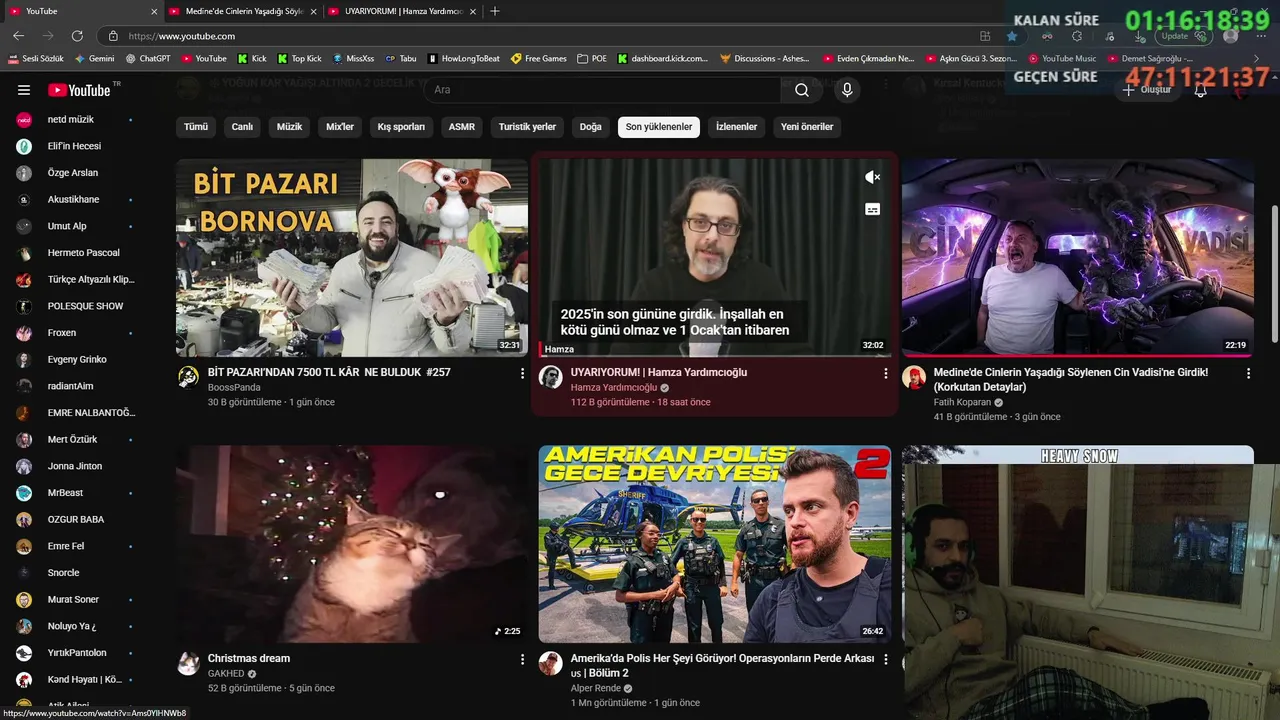Click the search magnifier button
Image resolution: width=1280 pixels, height=720 pixels.
[802, 90]
